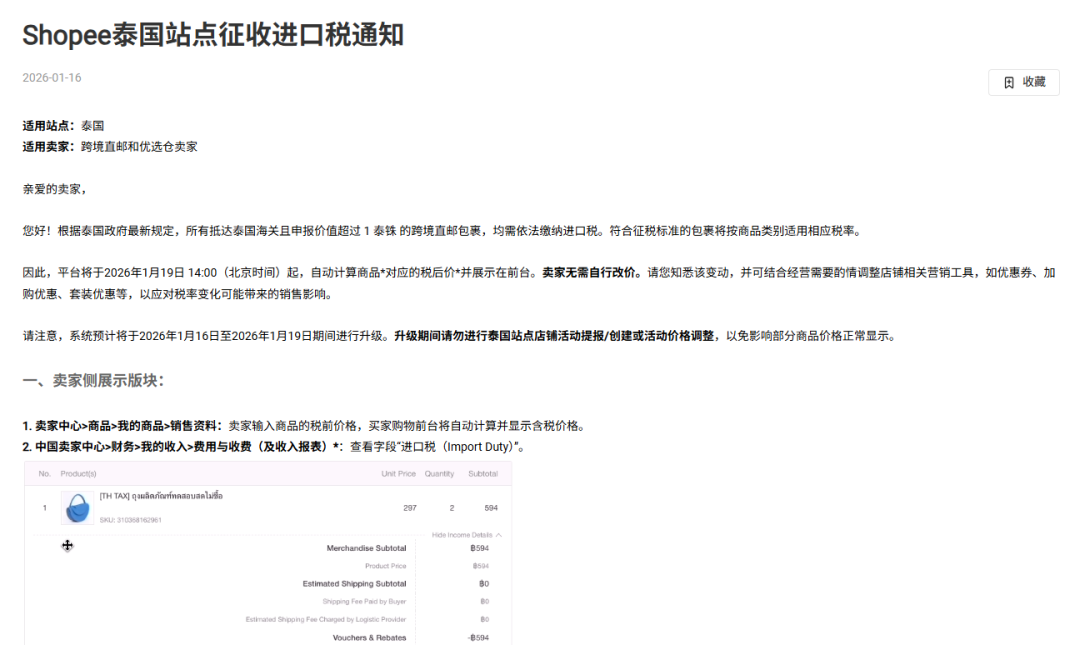1080x645 pixels.
Task: Click the move cursor crosshair icon in the screenshot
Action: [68, 546]
